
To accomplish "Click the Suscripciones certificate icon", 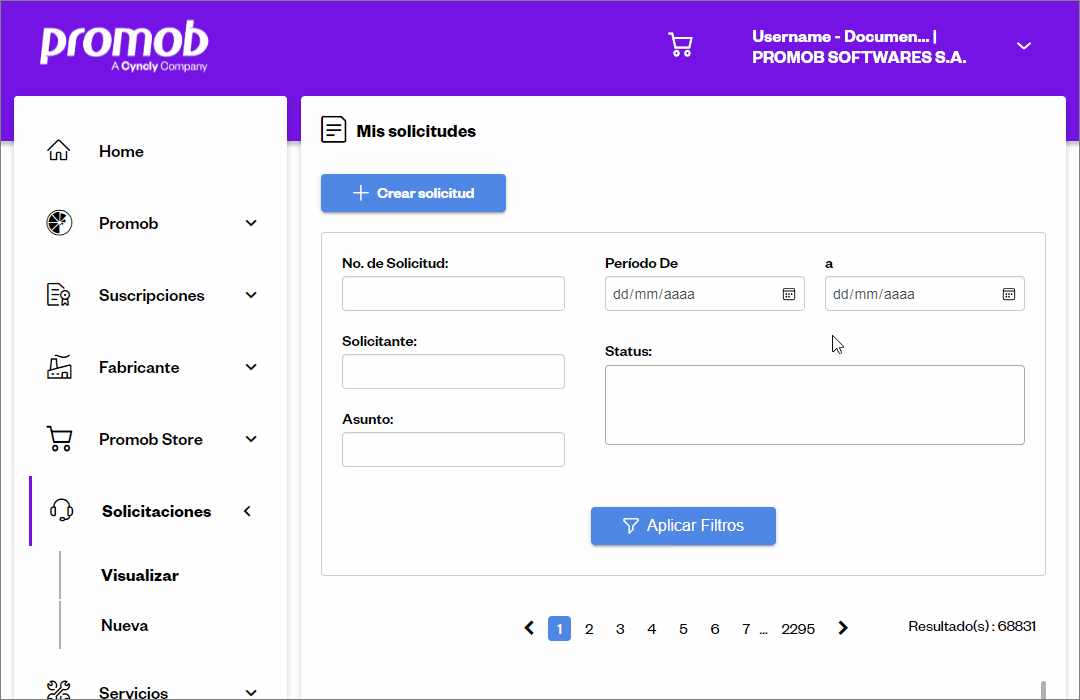I will (59, 295).
